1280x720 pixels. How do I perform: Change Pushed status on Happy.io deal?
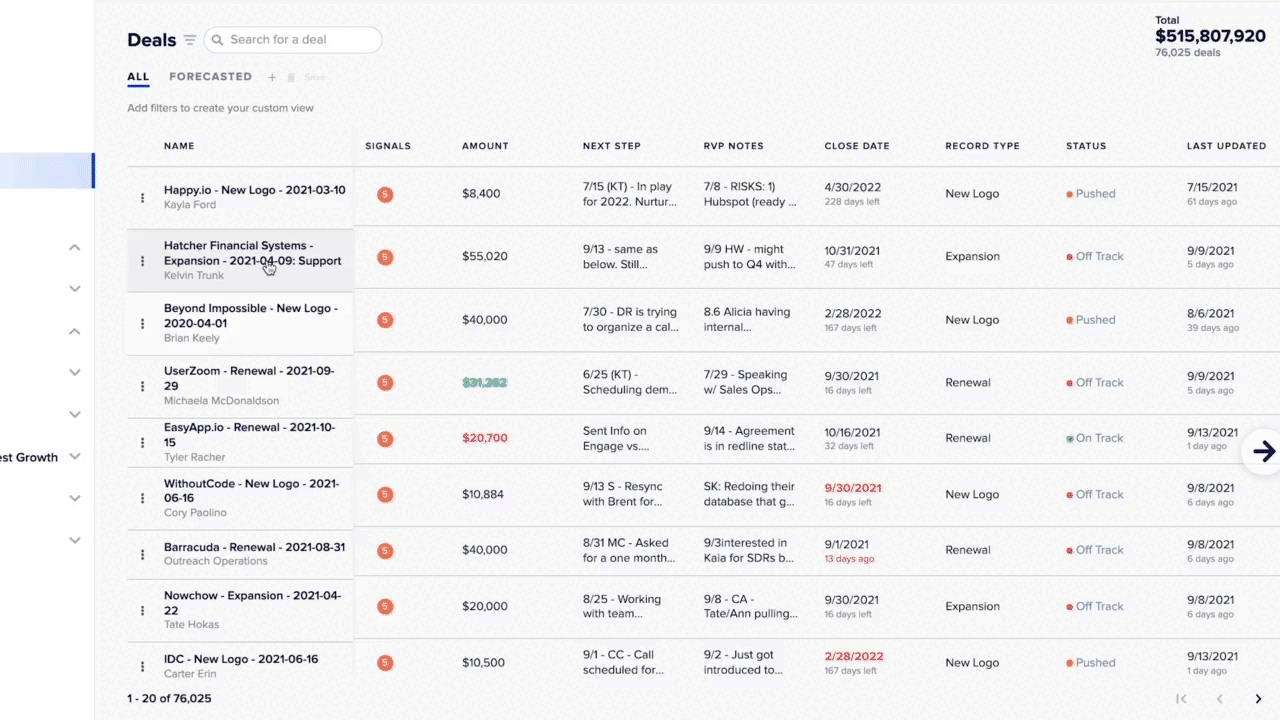point(1090,194)
